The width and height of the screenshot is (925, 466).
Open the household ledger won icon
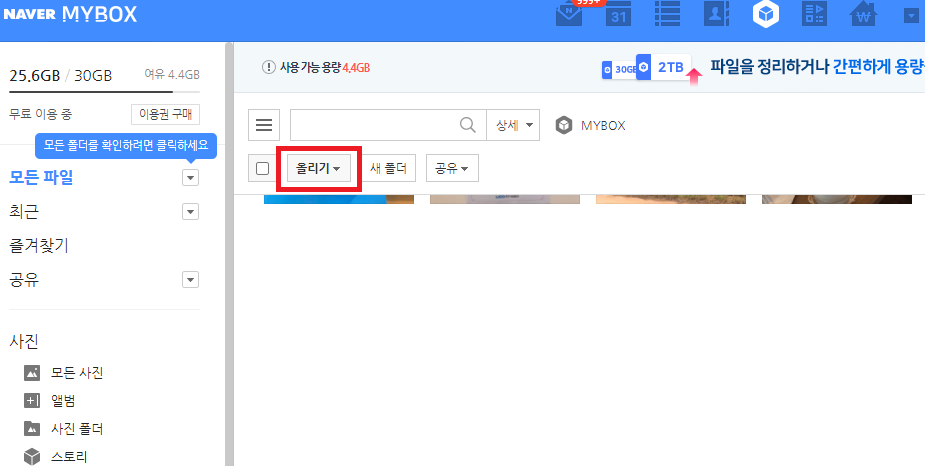864,14
